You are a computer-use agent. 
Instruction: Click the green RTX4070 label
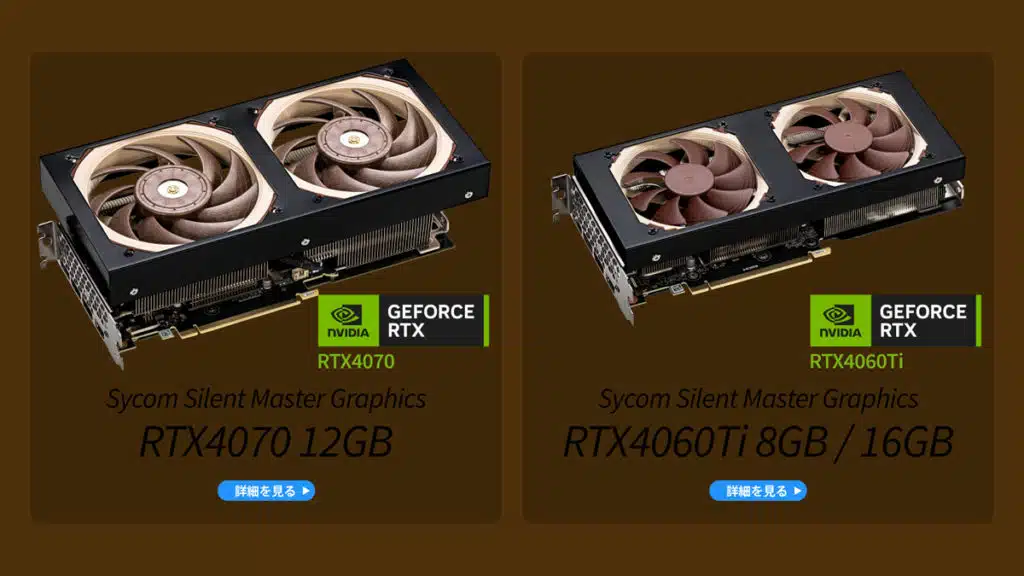(356, 361)
